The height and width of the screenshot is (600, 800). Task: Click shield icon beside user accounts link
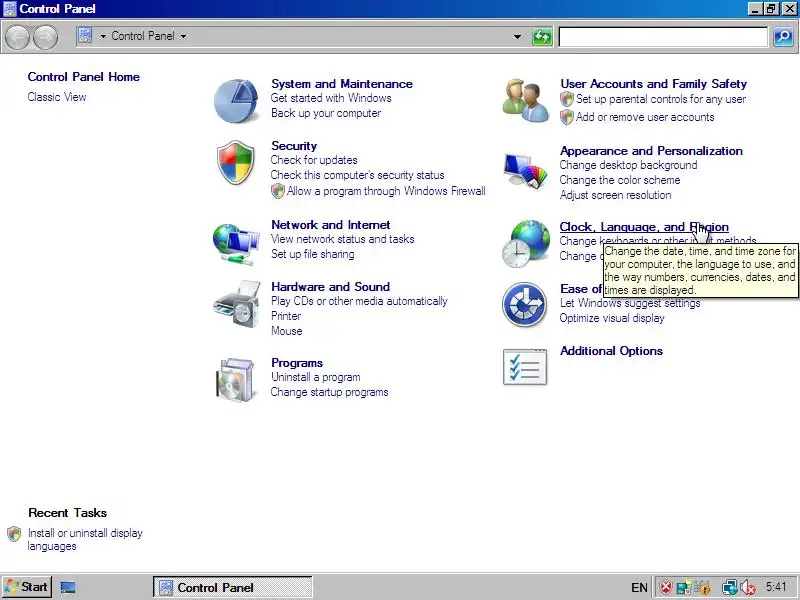coord(566,117)
